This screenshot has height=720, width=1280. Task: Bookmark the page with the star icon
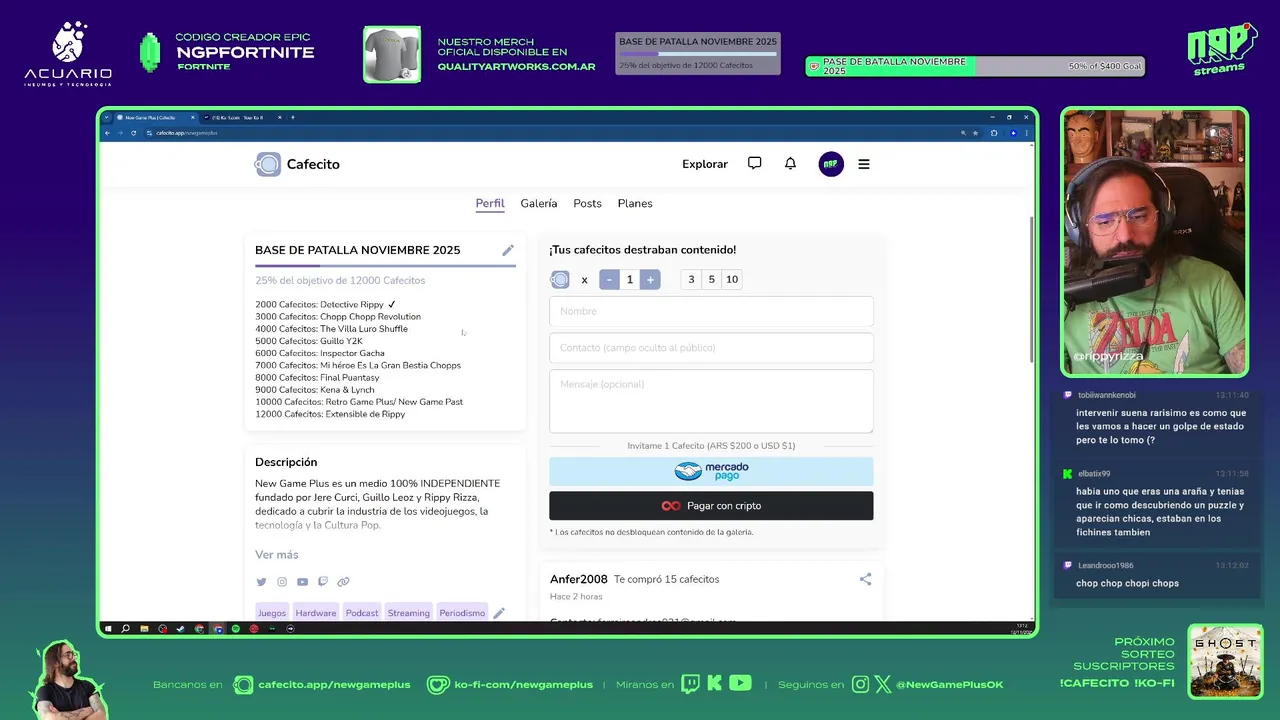coord(975,133)
